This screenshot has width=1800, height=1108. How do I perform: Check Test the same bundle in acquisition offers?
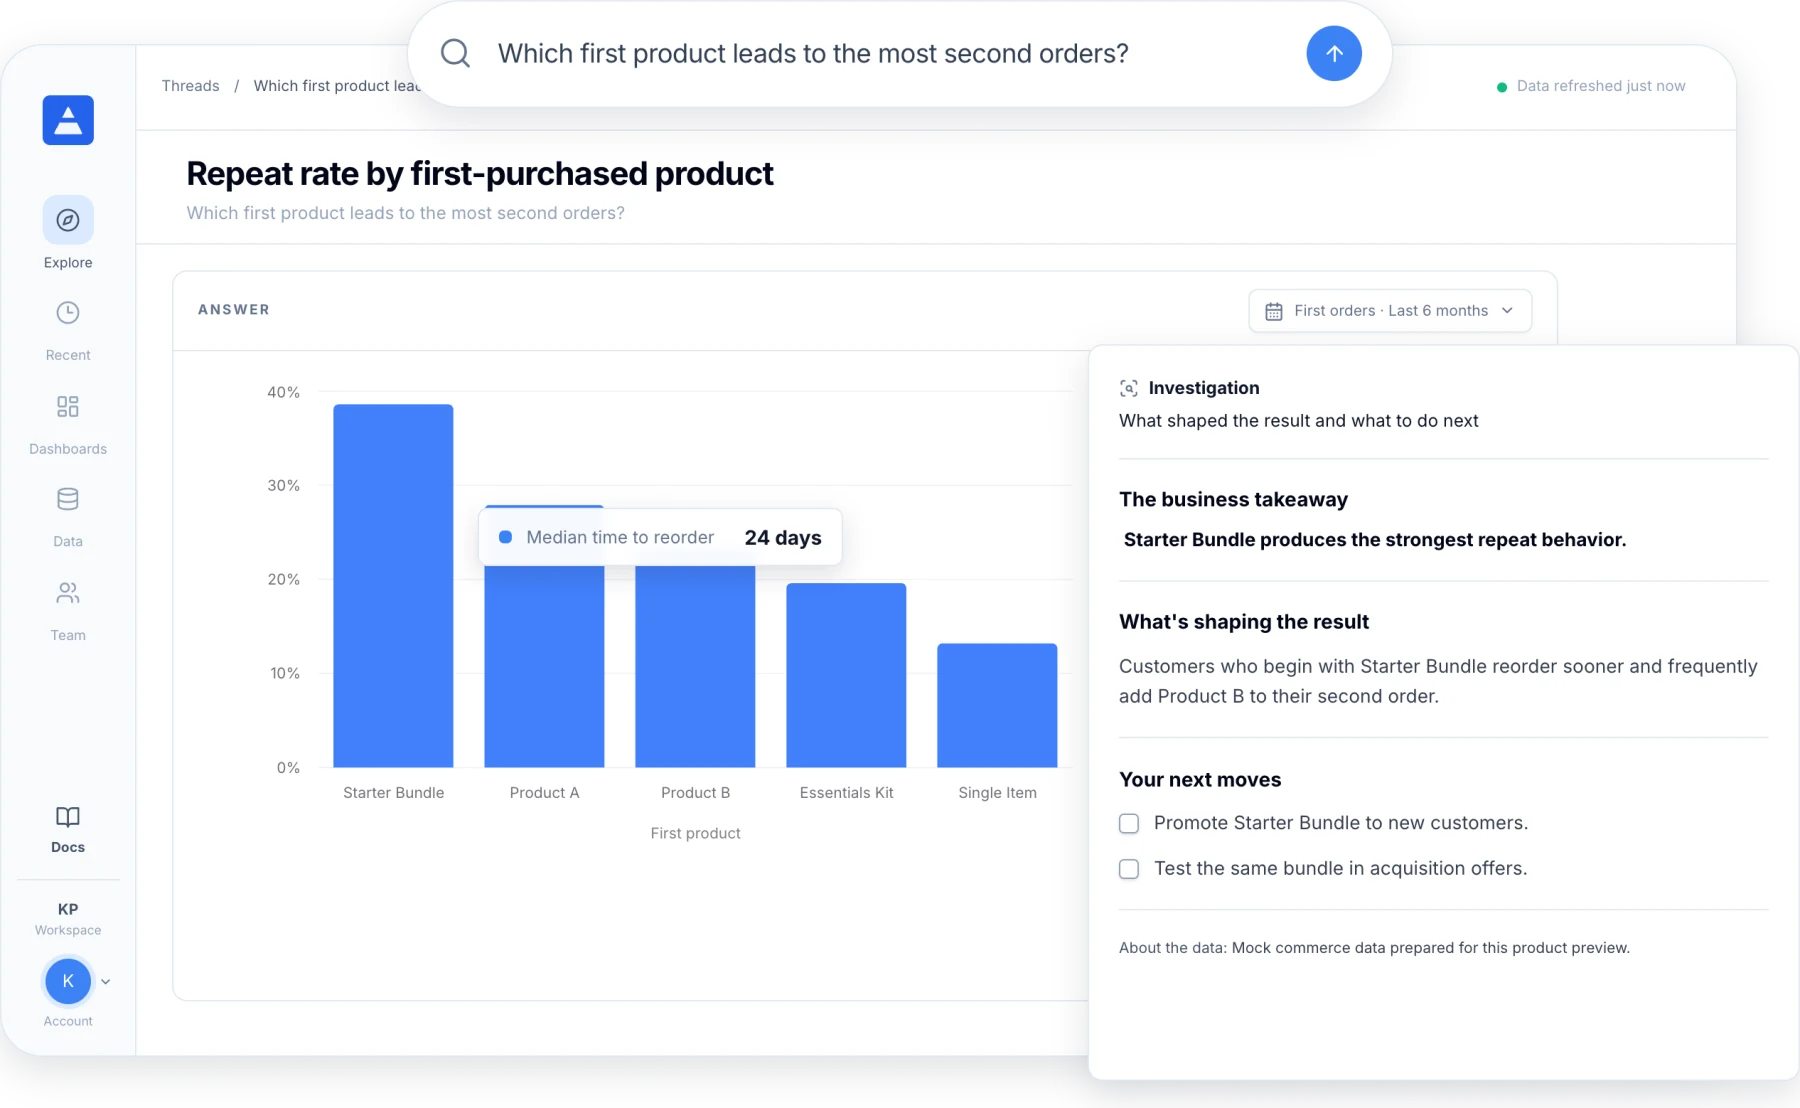pos(1129,869)
